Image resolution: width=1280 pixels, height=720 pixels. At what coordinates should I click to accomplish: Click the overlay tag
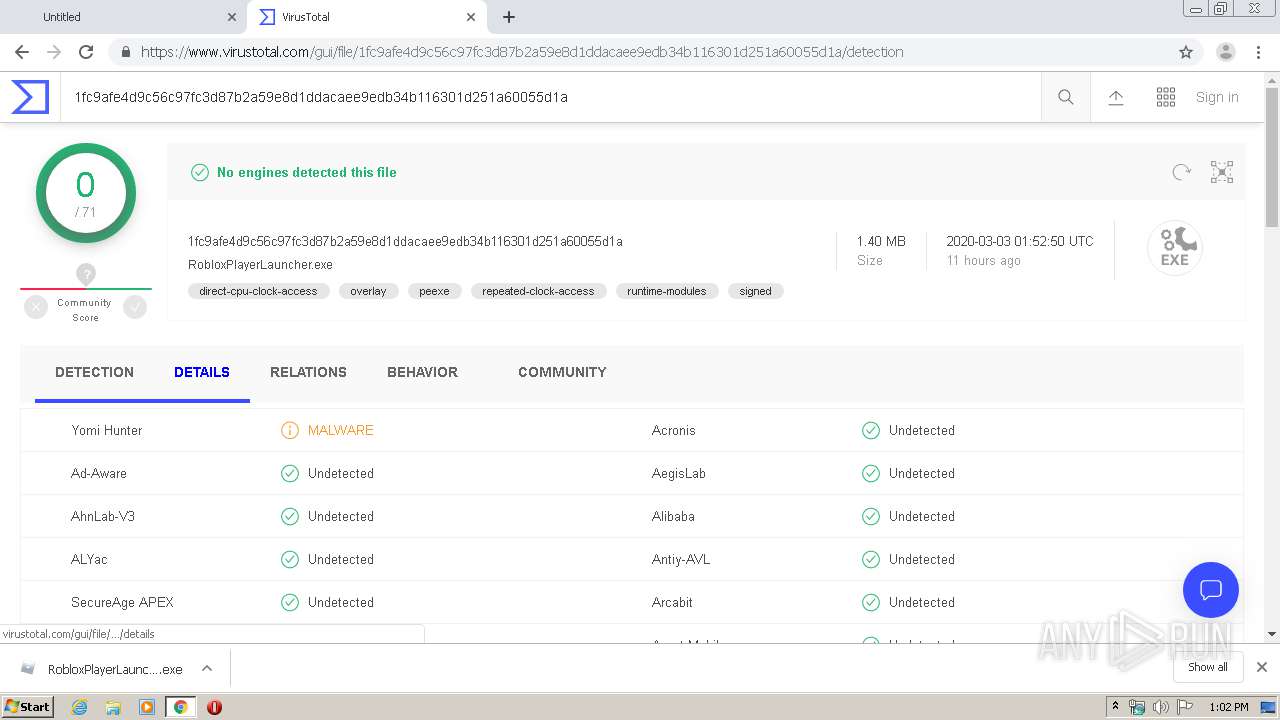coord(368,291)
